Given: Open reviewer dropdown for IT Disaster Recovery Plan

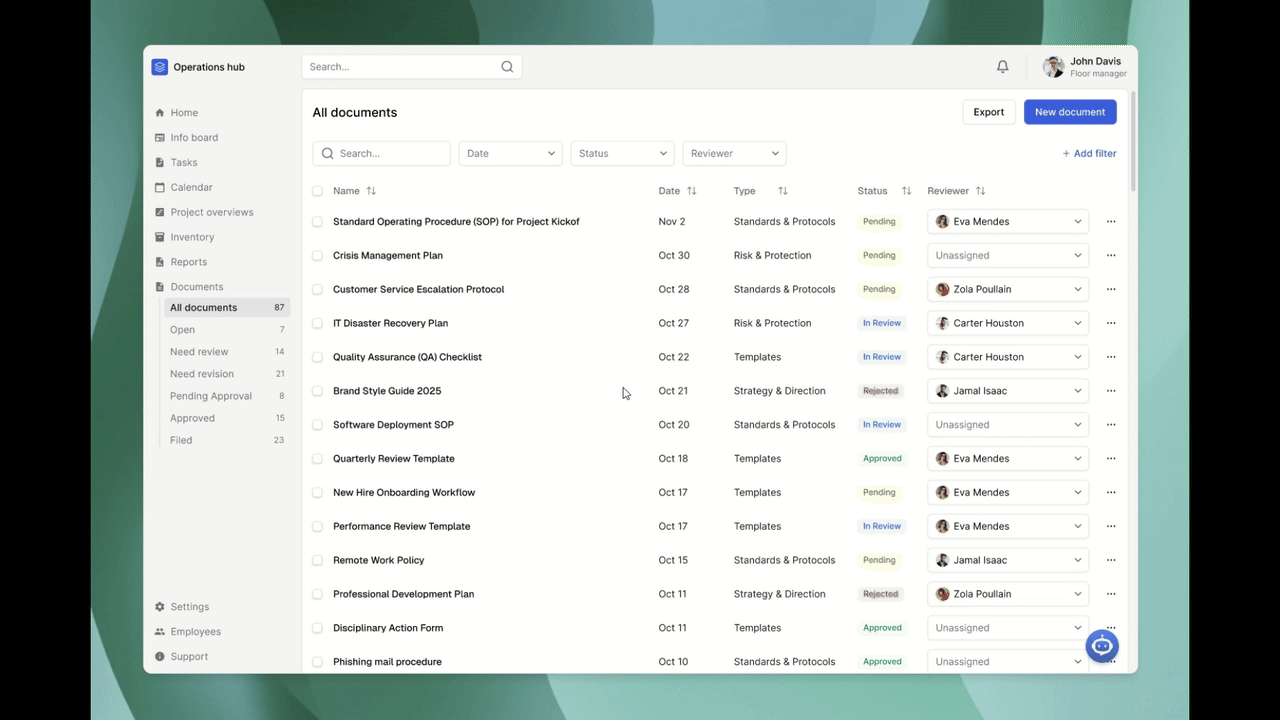Looking at the screenshot, I should pos(1008,324).
